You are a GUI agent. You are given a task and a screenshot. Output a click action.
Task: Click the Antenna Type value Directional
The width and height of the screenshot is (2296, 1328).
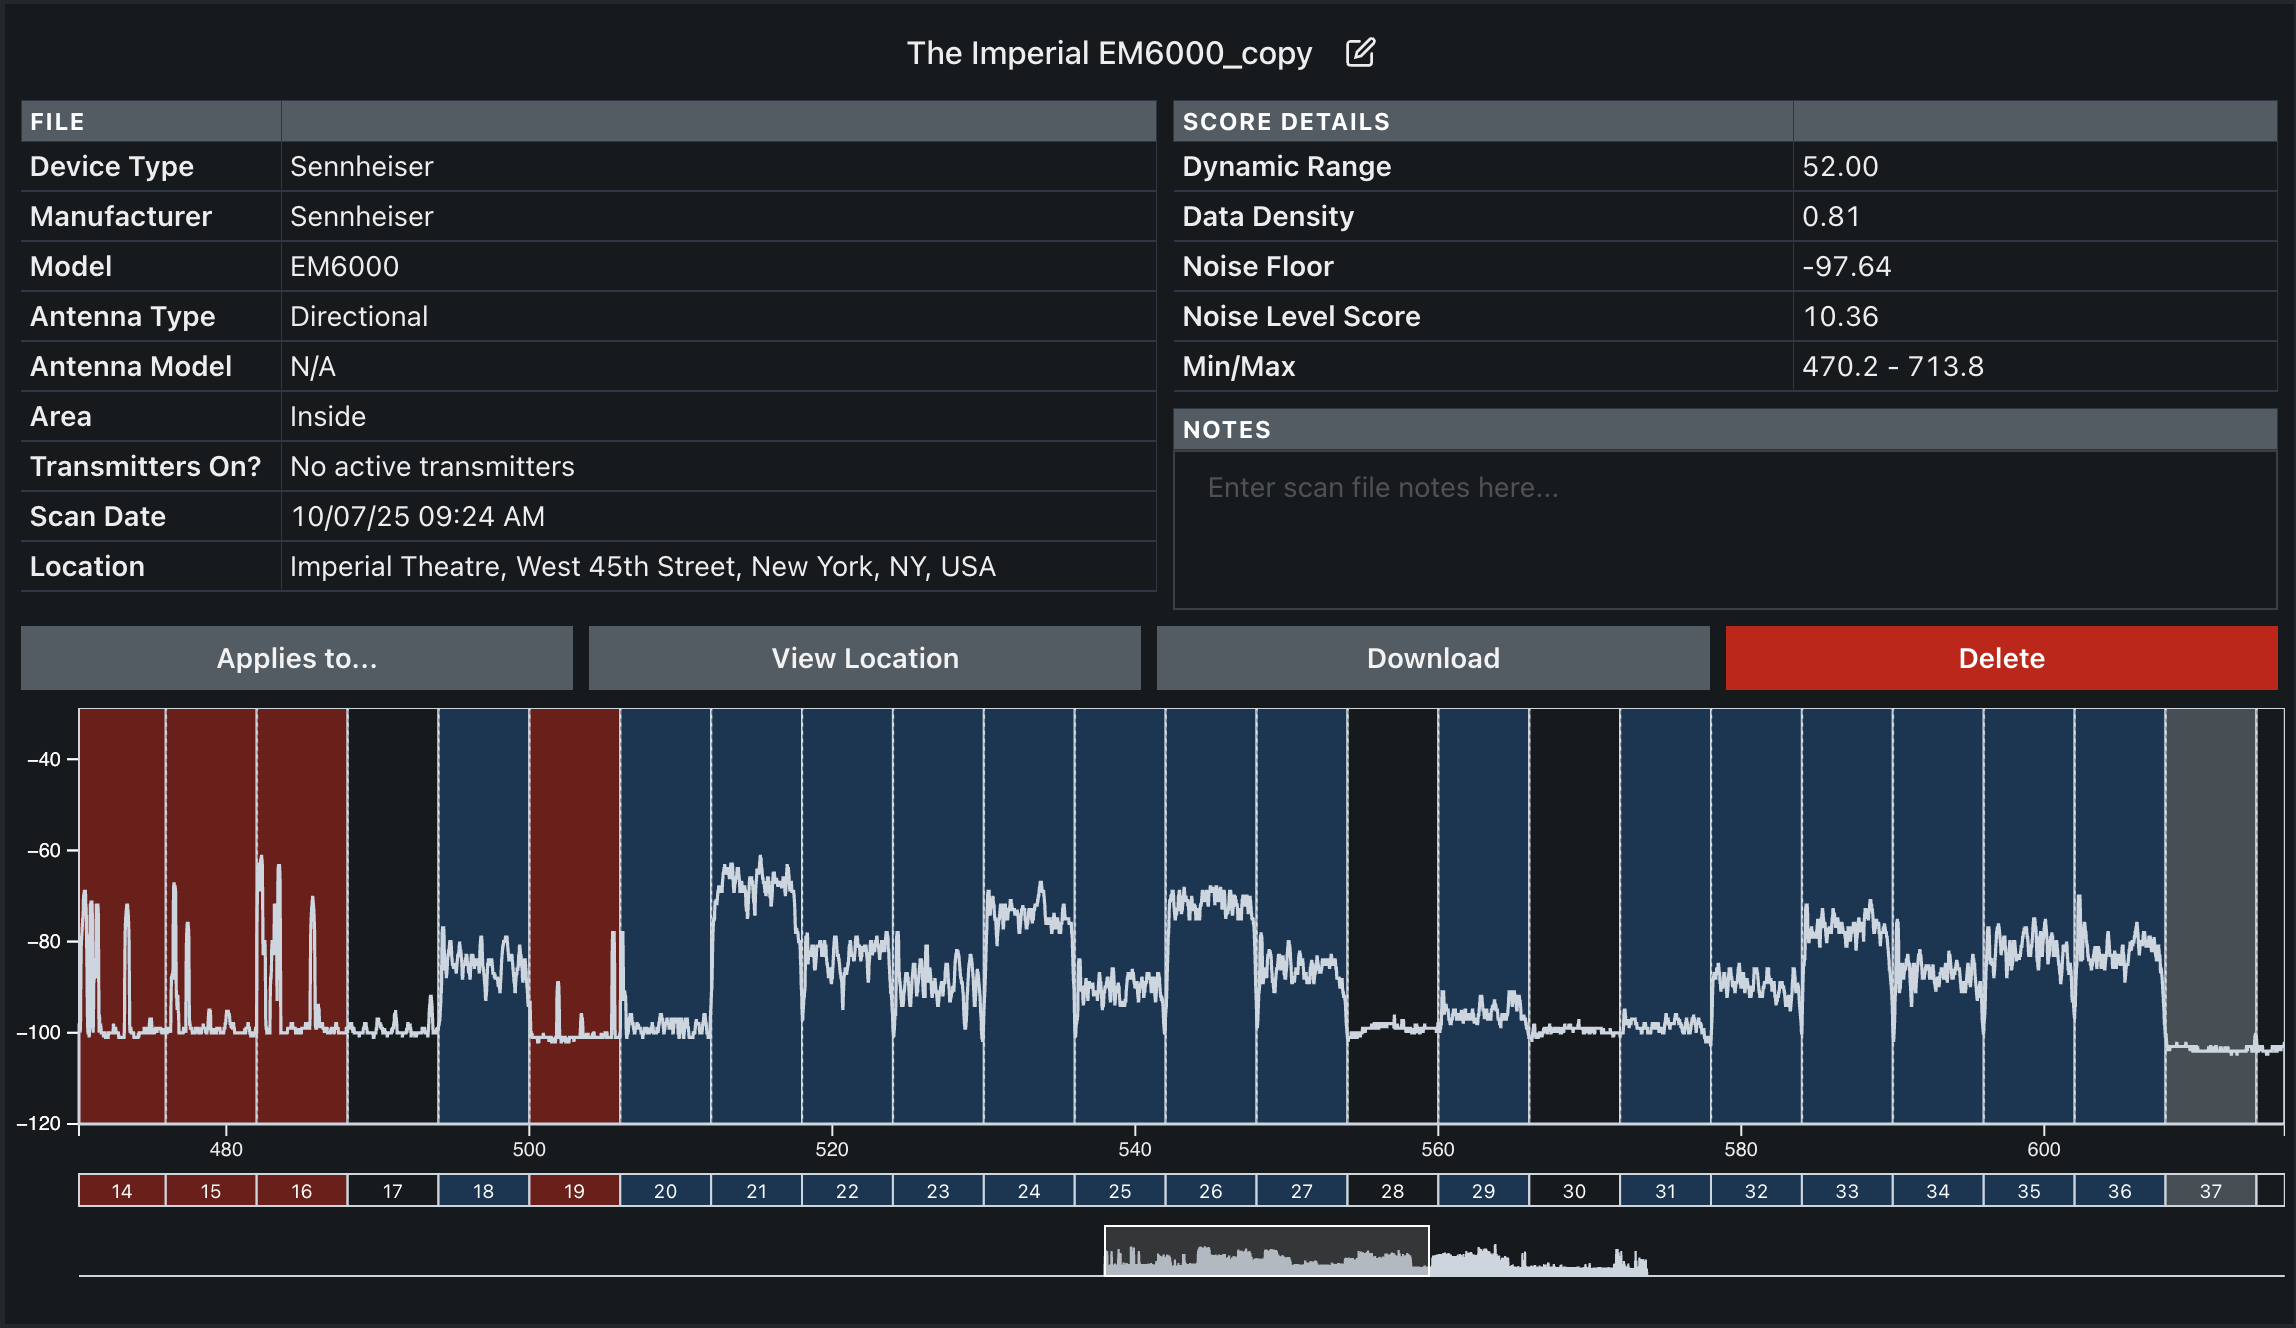point(359,317)
